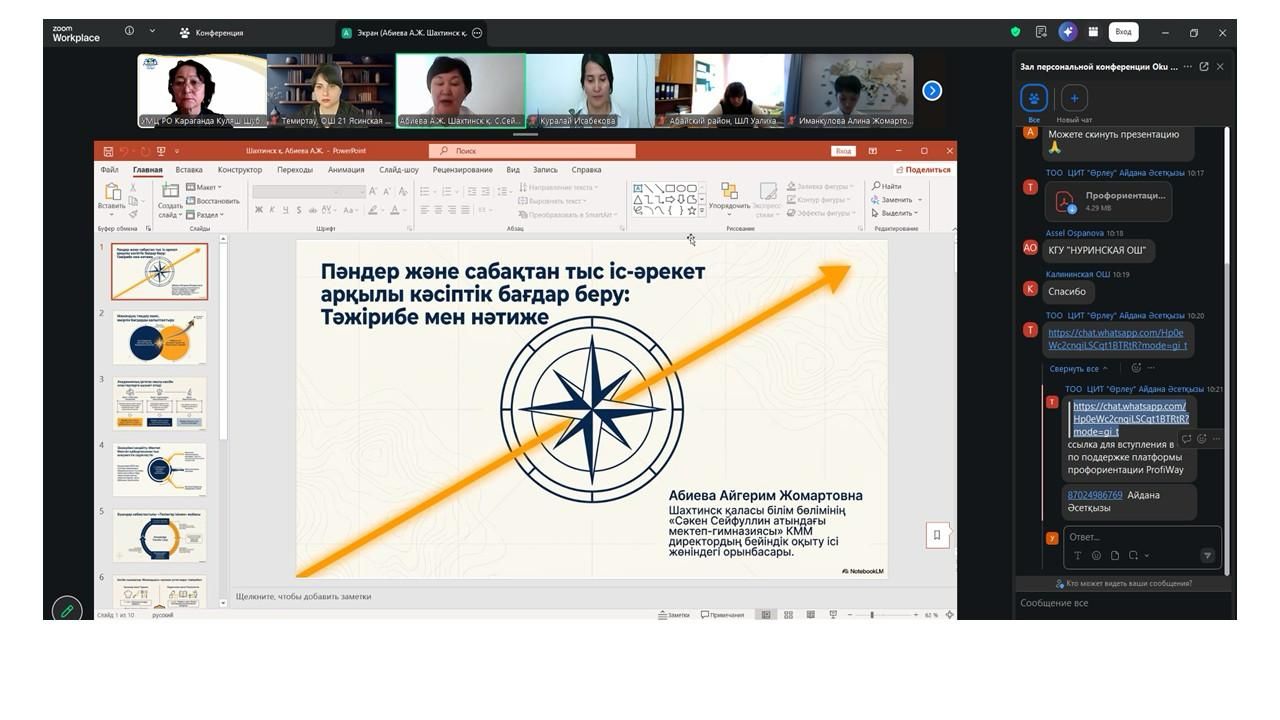1280x720 pixels.
Task: Switch to the Конференция tab
Action: (211, 33)
